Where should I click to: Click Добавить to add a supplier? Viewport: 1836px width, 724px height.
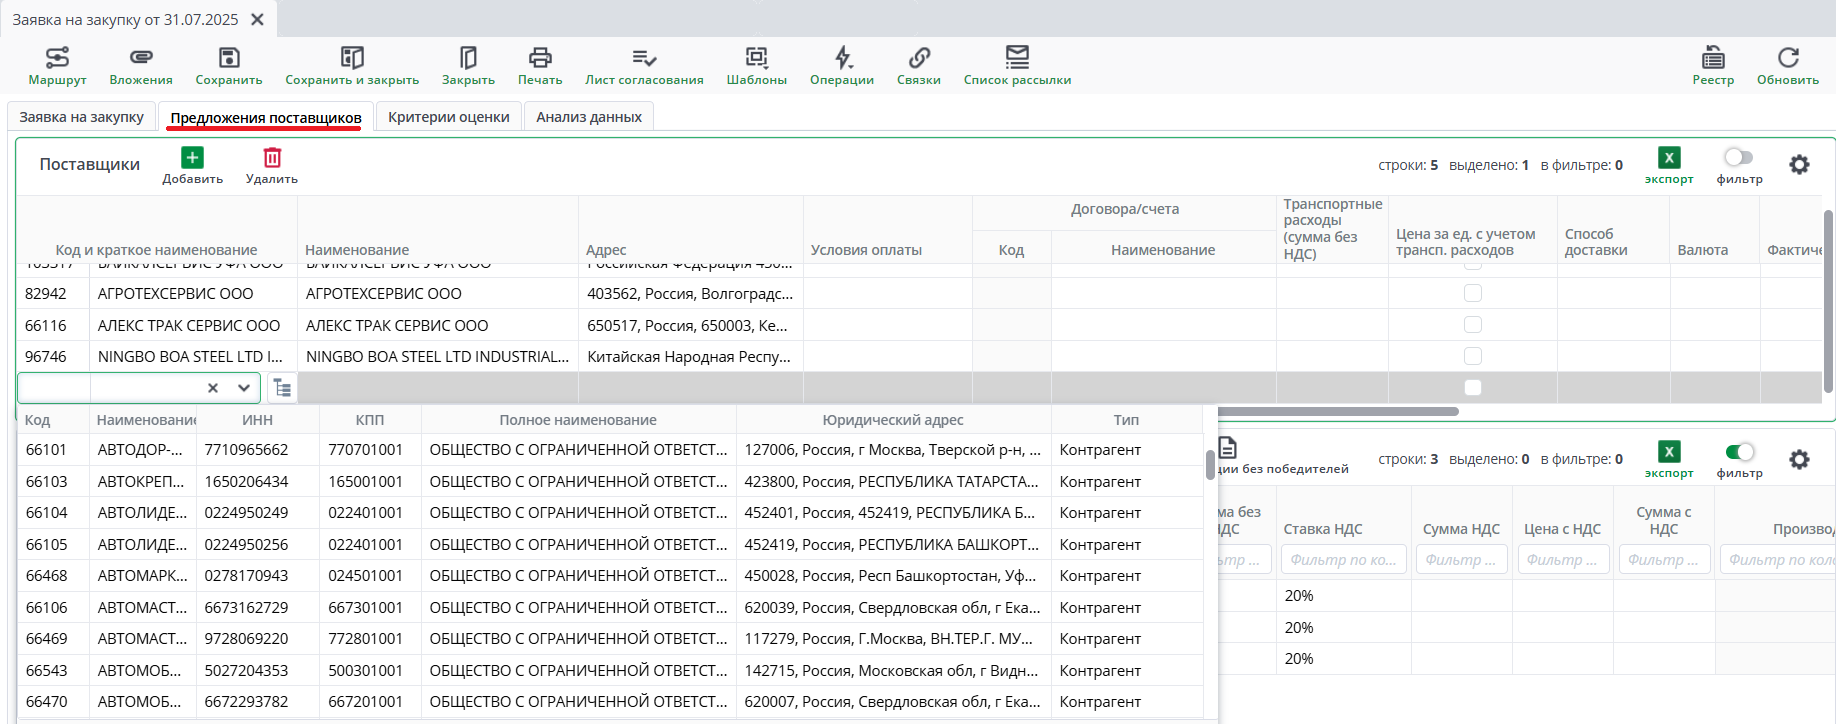192,165
